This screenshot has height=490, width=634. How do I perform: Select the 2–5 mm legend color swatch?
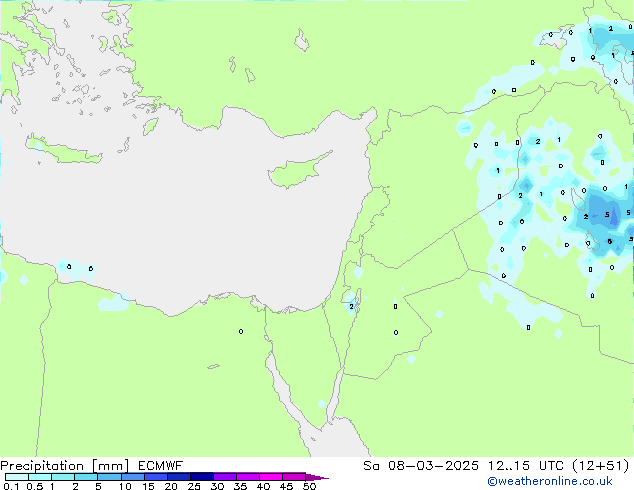coord(86,477)
